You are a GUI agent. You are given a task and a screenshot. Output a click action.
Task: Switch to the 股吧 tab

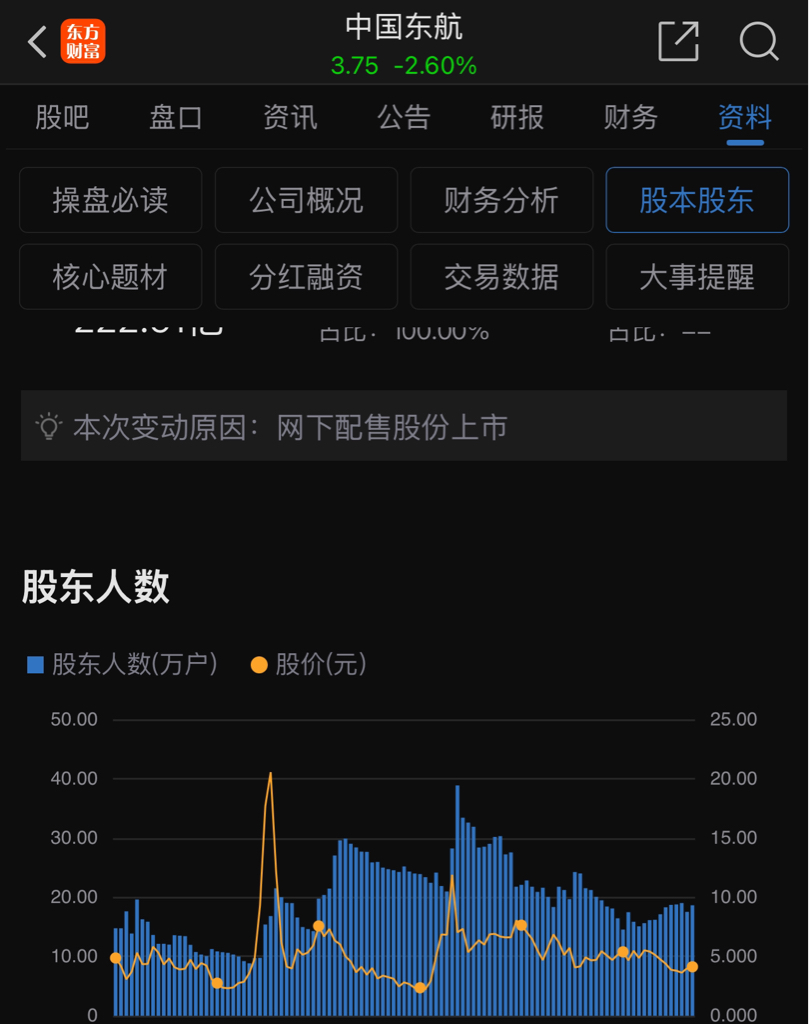(x=62, y=118)
